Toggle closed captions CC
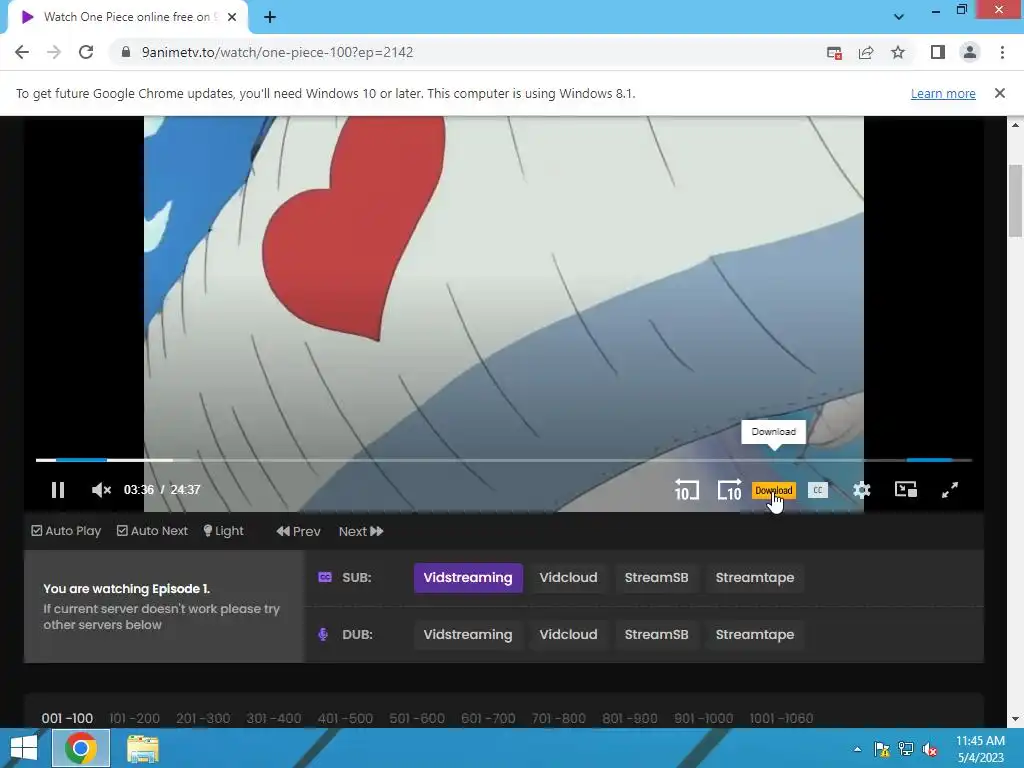Image resolution: width=1024 pixels, height=768 pixels. 818,490
